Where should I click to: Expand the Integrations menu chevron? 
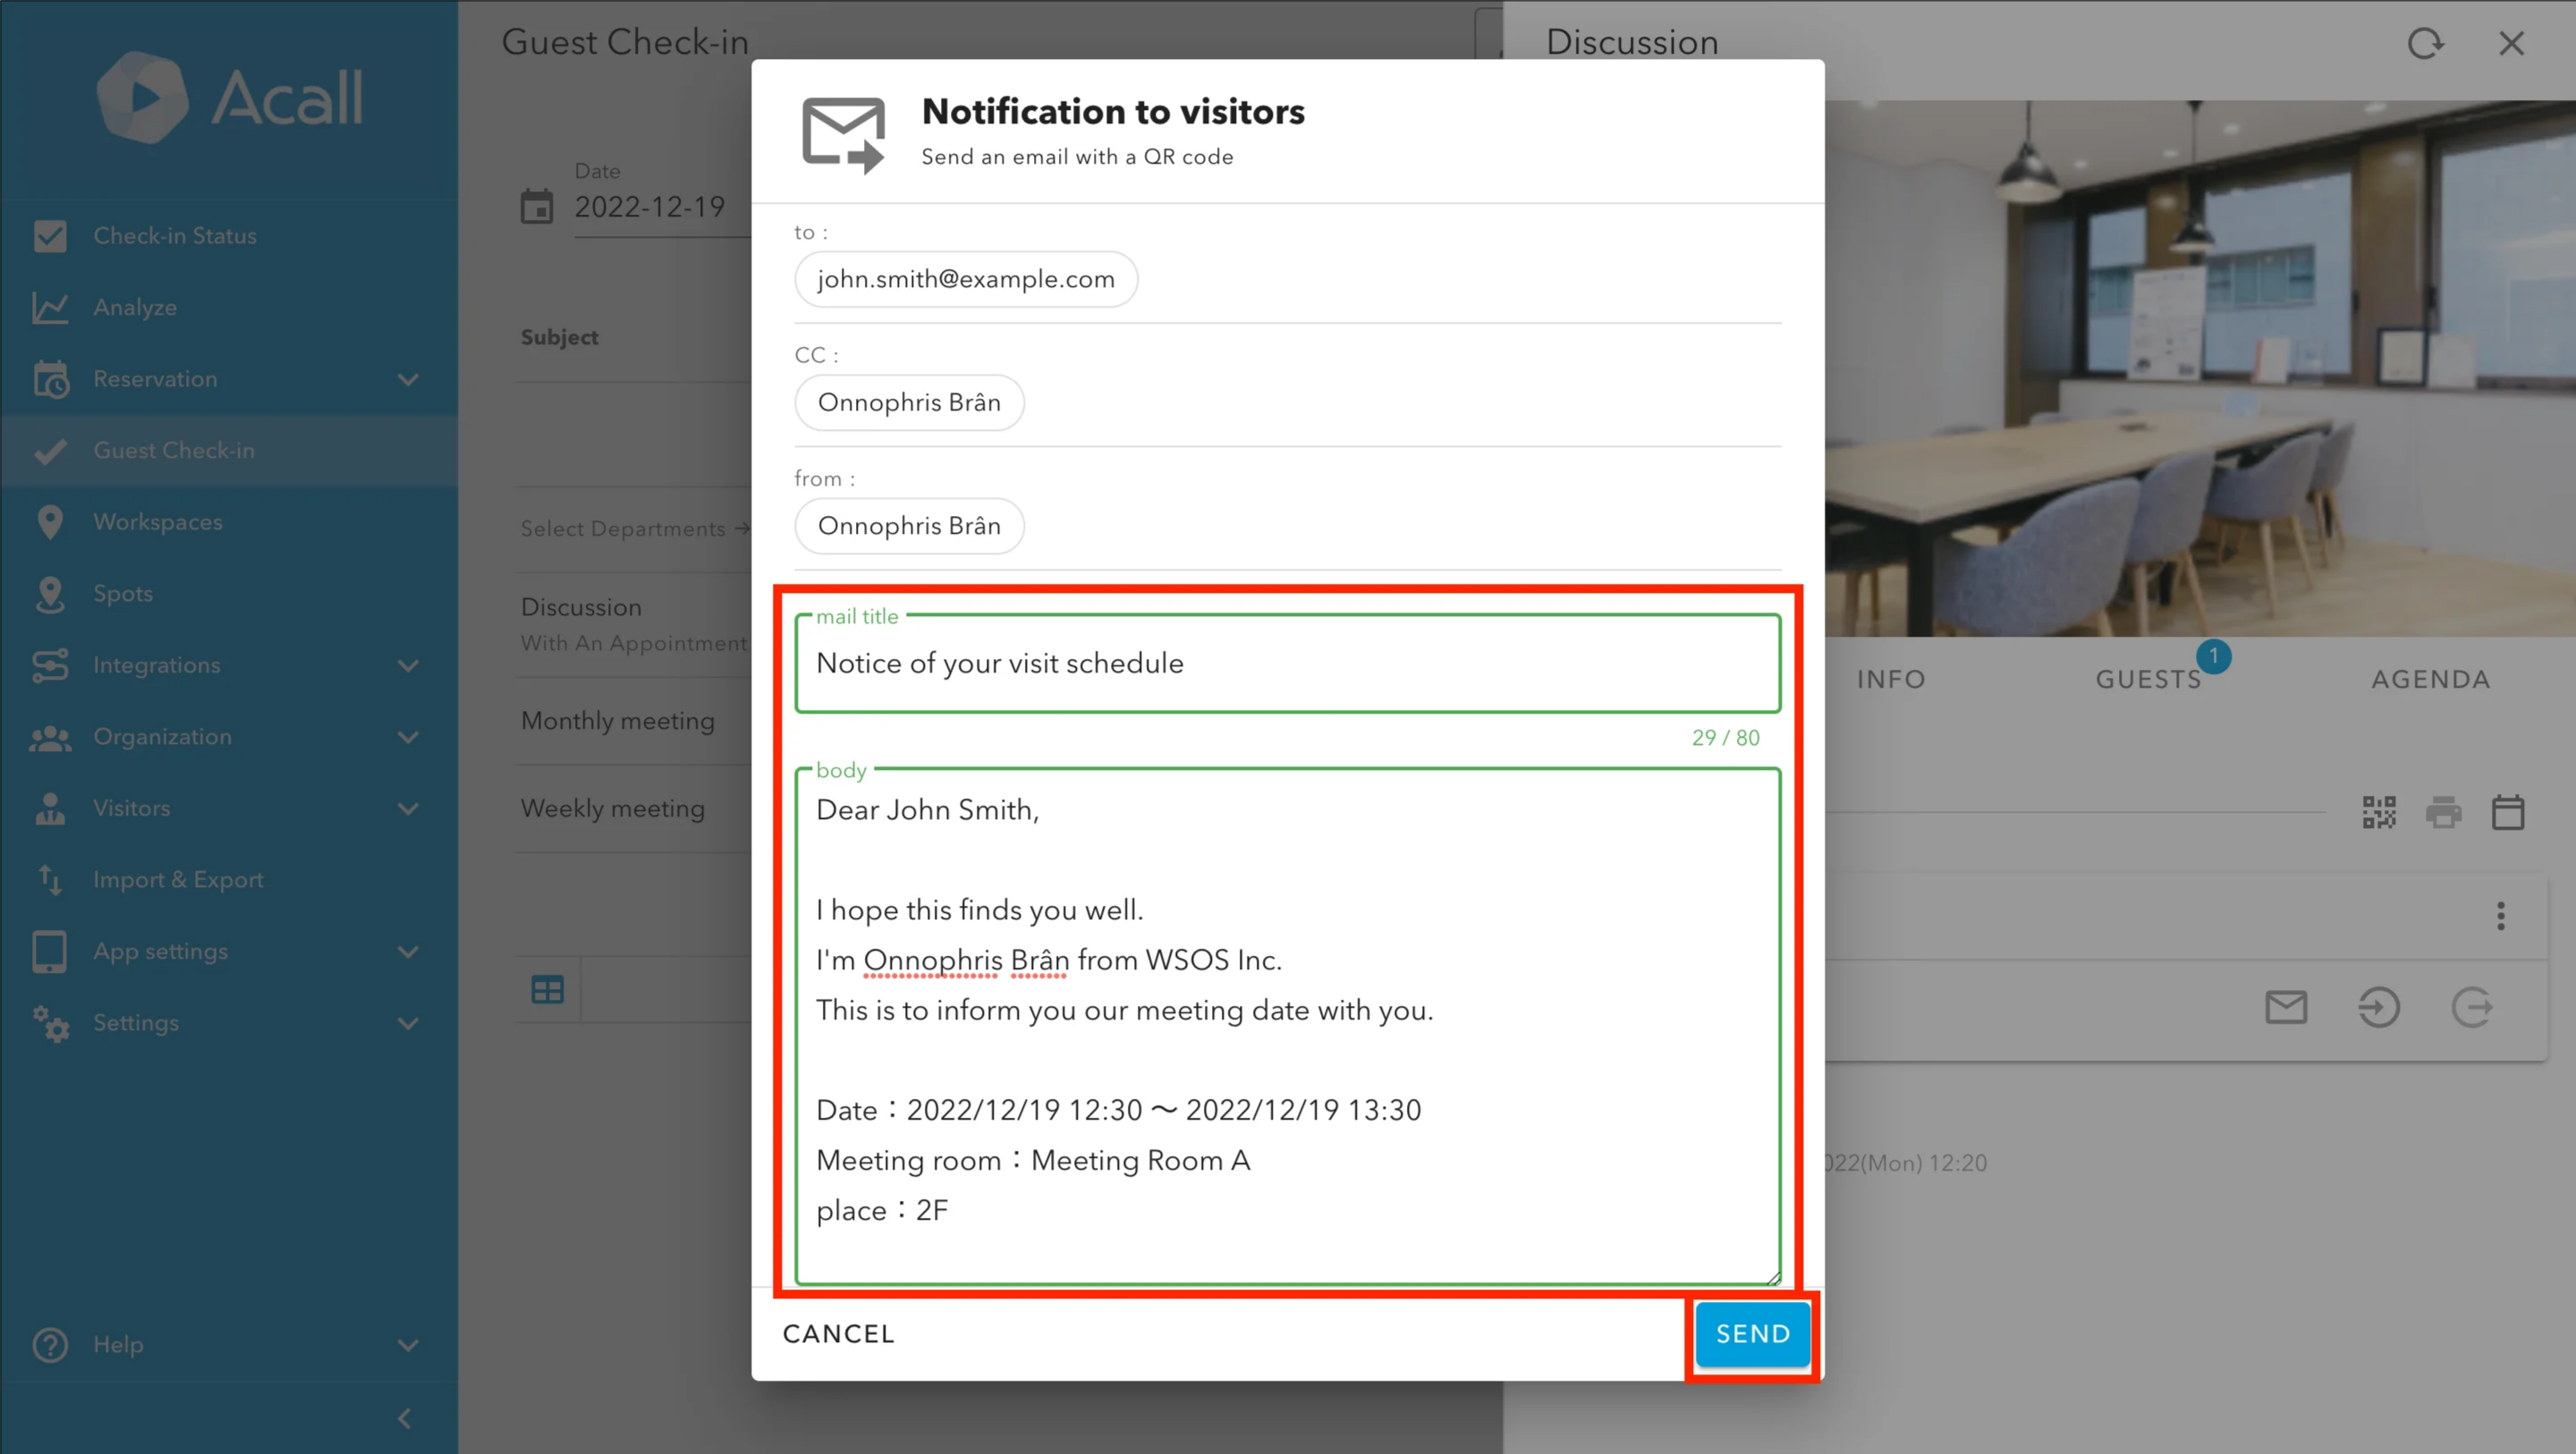[408, 665]
